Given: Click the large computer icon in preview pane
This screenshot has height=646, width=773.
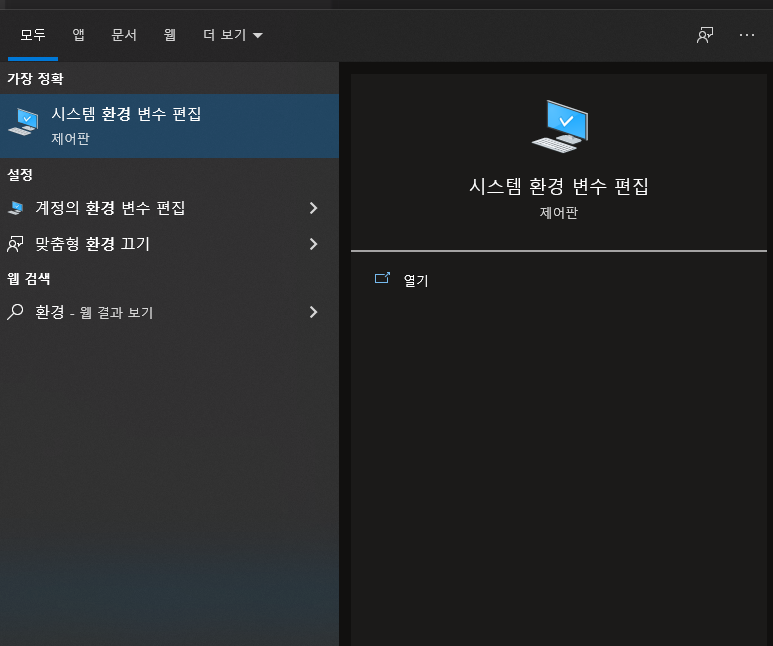Looking at the screenshot, I should 560,126.
